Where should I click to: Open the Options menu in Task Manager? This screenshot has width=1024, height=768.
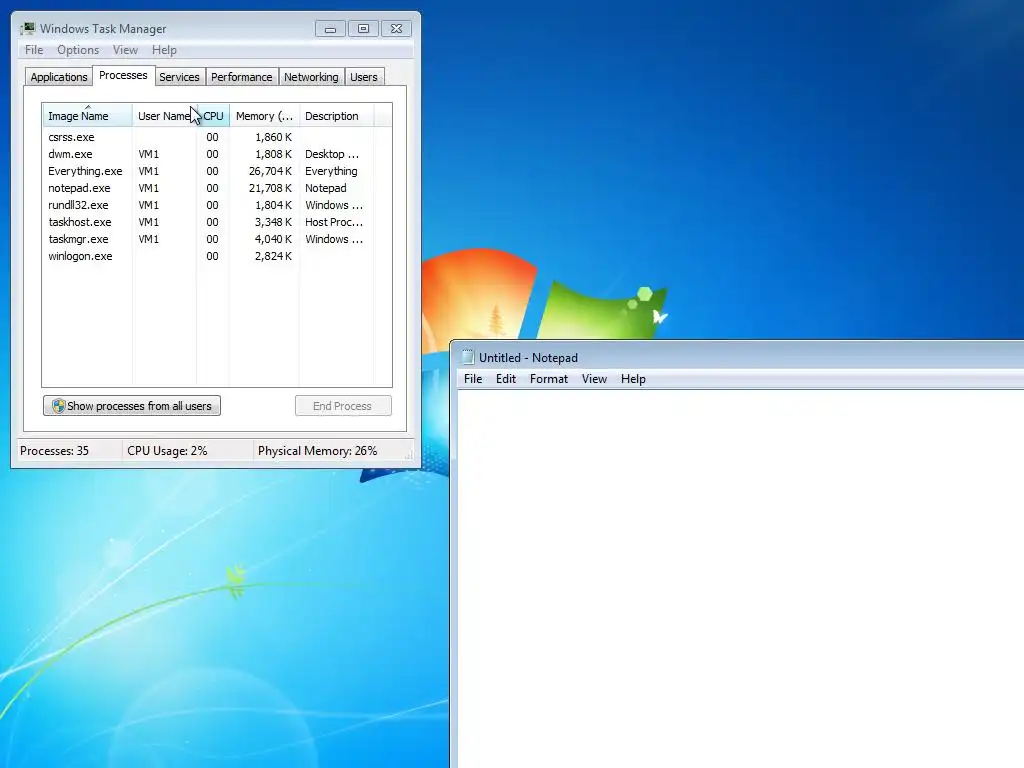[78, 50]
